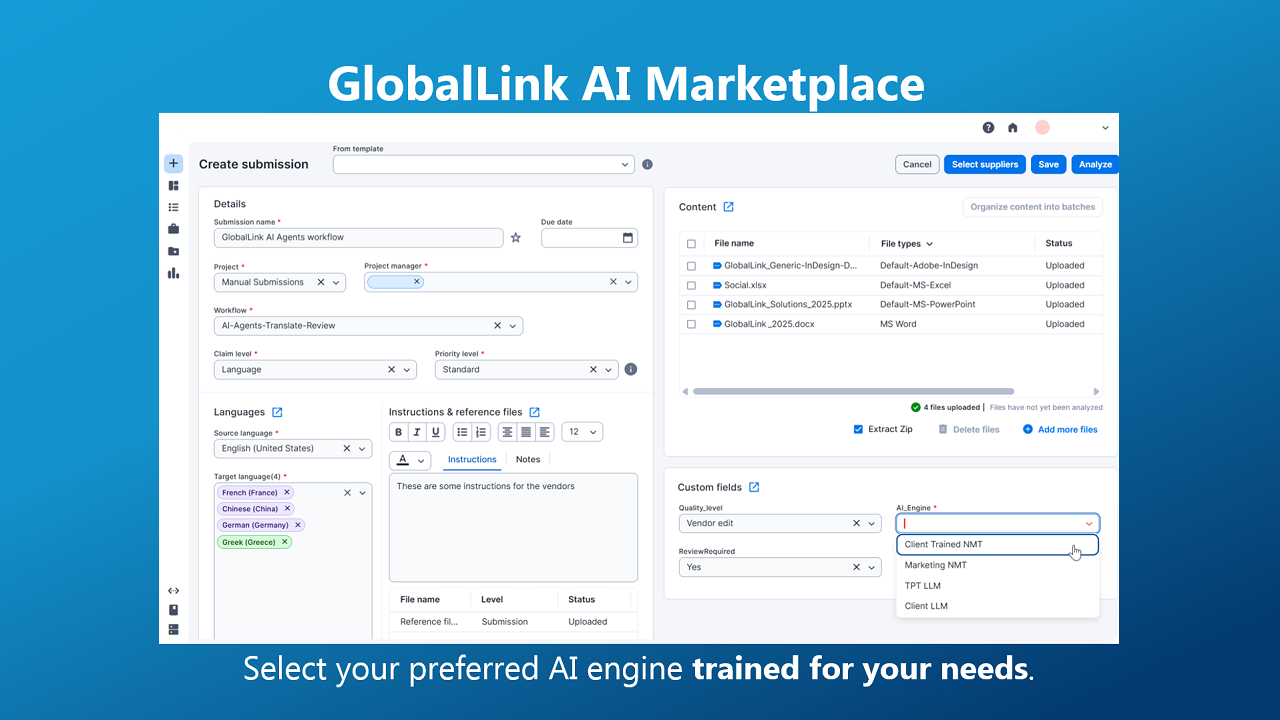This screenshot has width=1280, height=720.
Task: Sort by File types column arrow
Action: (x=930, y=244)
